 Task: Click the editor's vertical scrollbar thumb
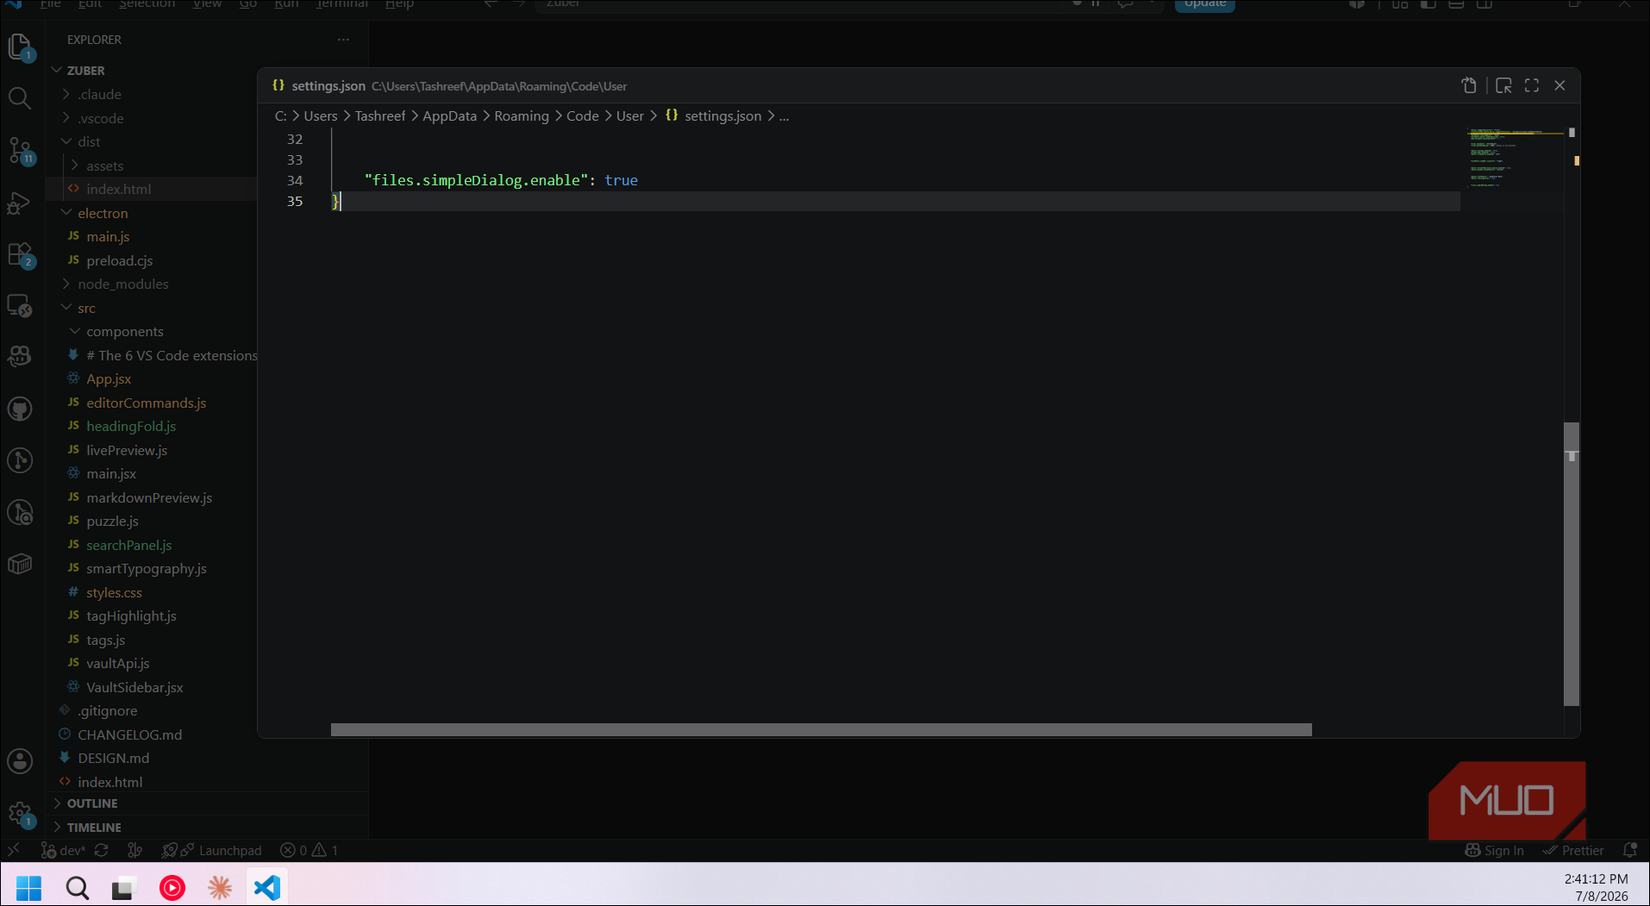pyautogui.click(x=1571, y=564)
